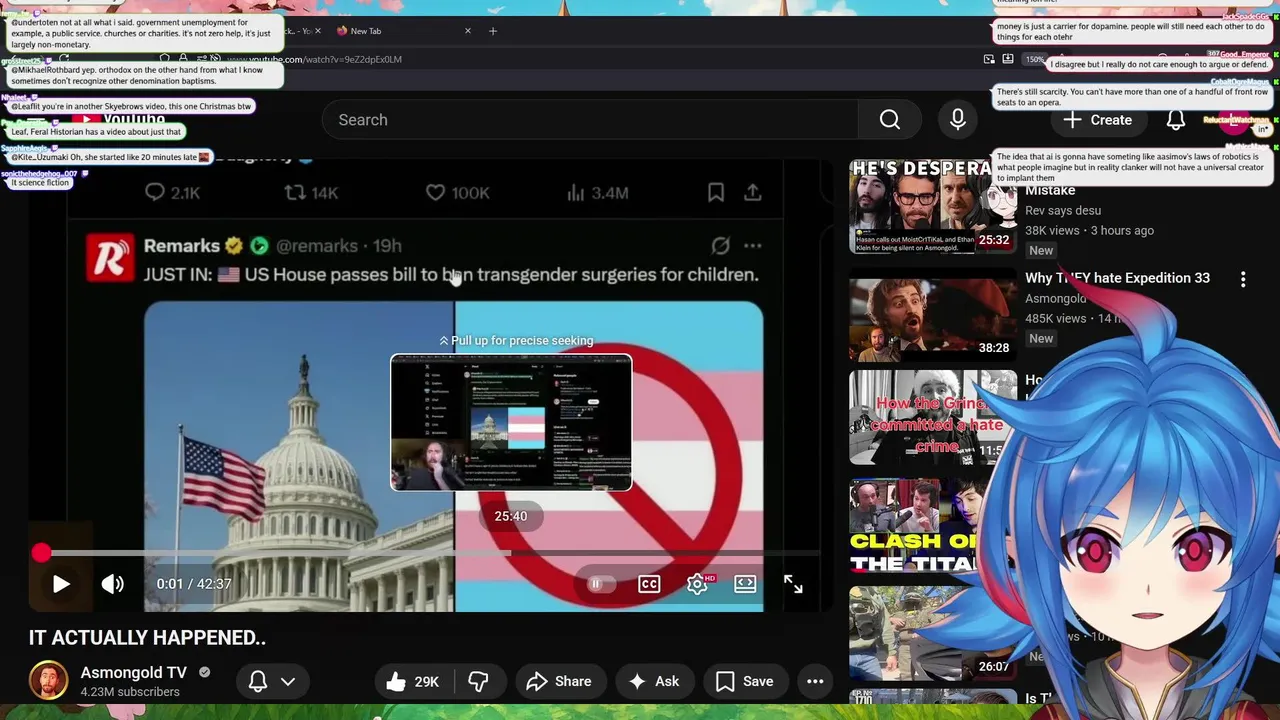
Task: Seek to the 25:40 point on progress bar
Action: pos(511,553)
